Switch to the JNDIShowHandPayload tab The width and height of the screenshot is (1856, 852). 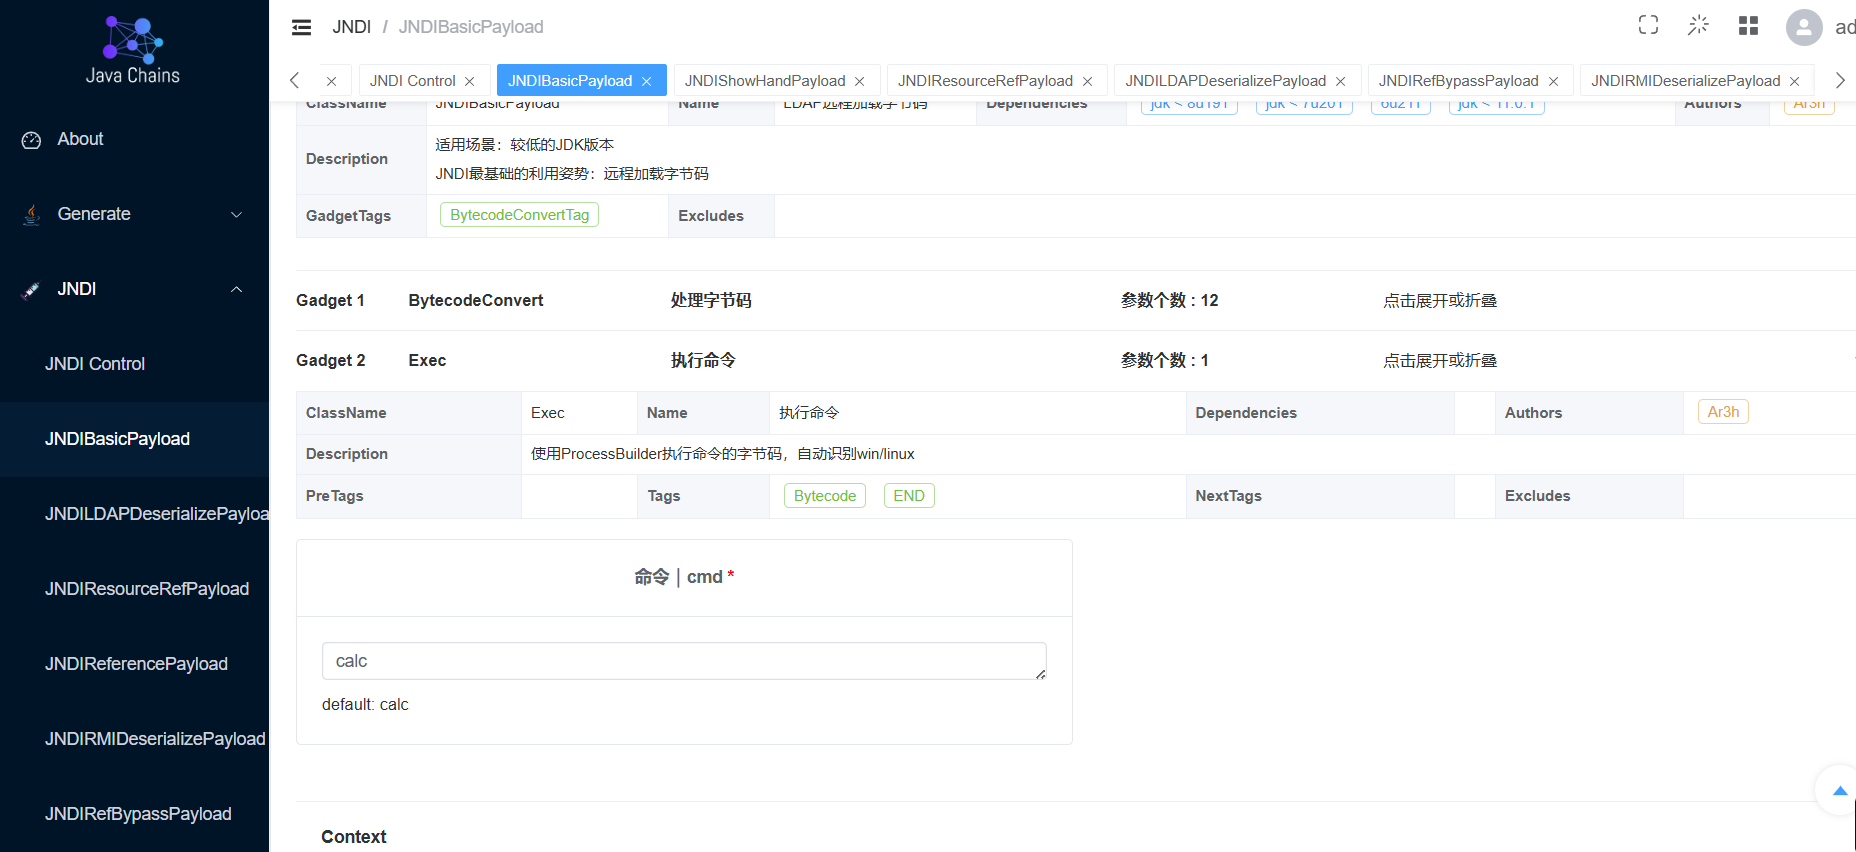pos(765,81)
